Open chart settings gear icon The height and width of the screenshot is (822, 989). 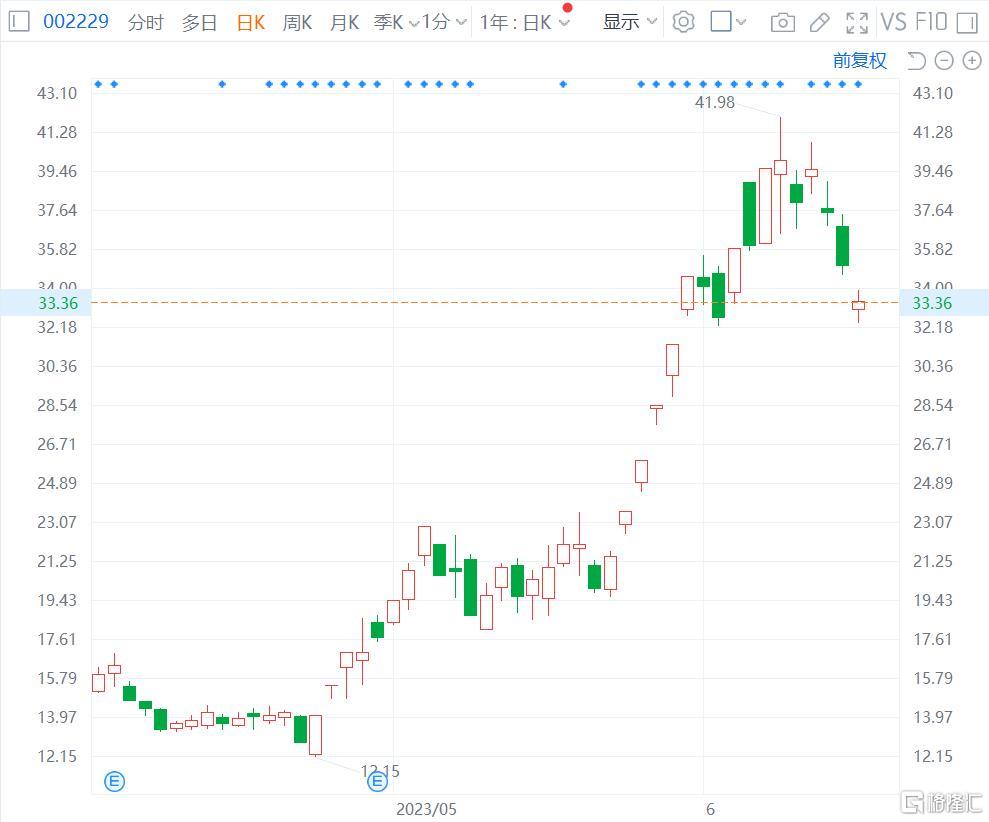pyautogui.click(x=683, y=22)
